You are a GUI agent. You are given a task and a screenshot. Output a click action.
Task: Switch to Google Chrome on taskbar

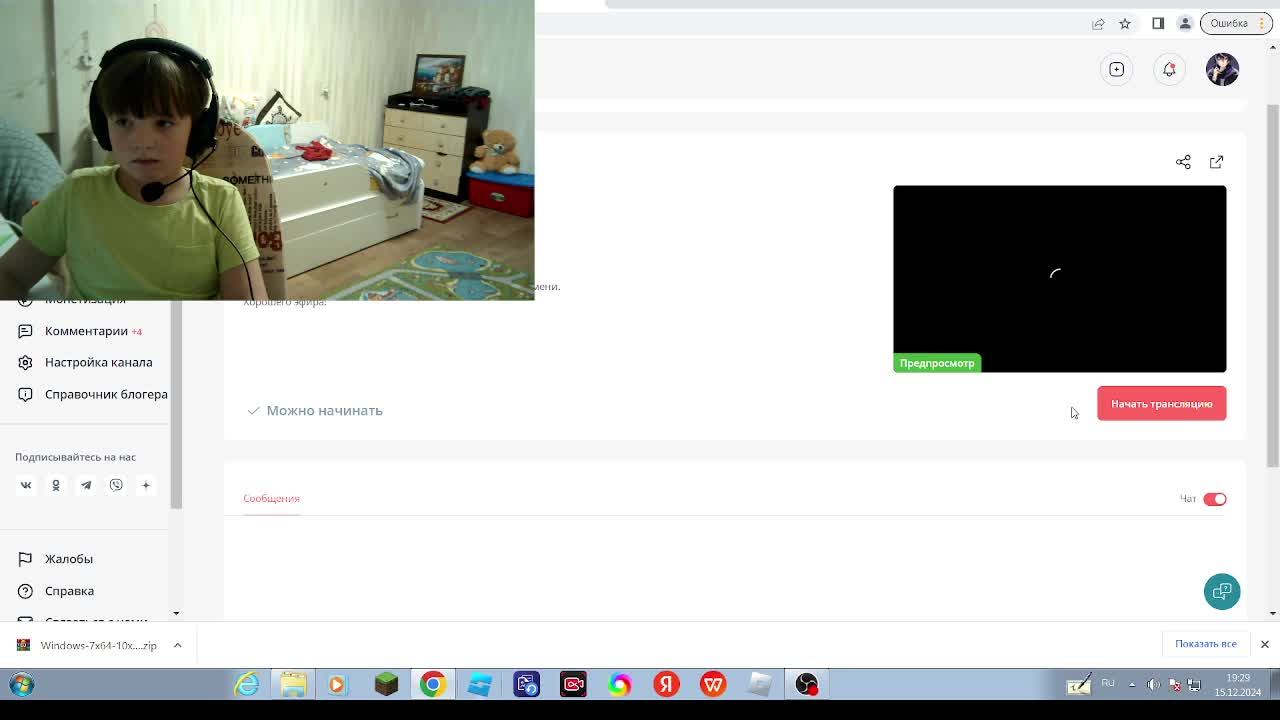click(x=432, y=684)
